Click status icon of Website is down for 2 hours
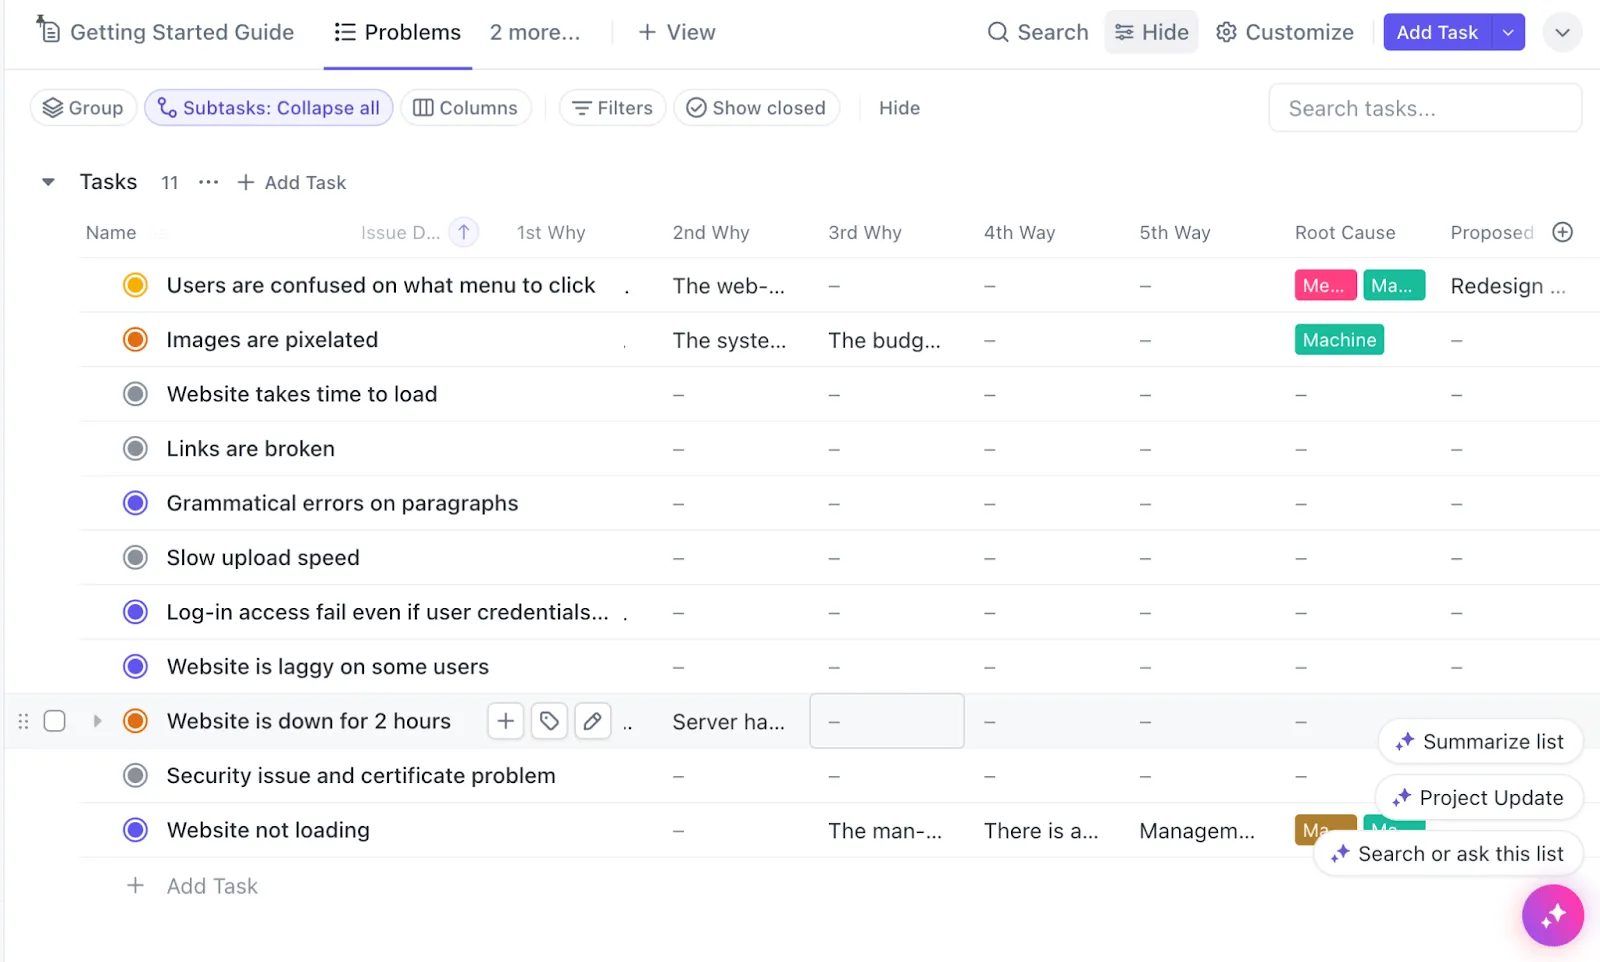This screenshot has width=1600, height=962. 135,721
